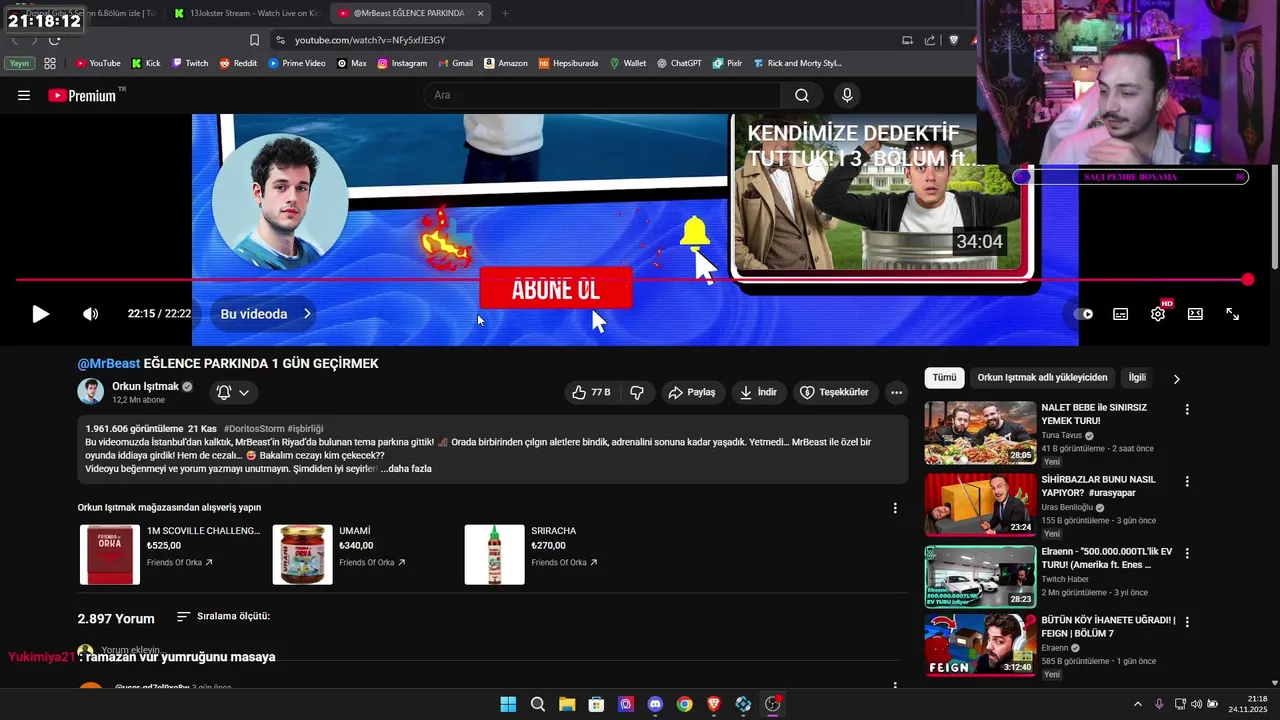
Task: Mute the video volume
Action: (x=90, y=314)
